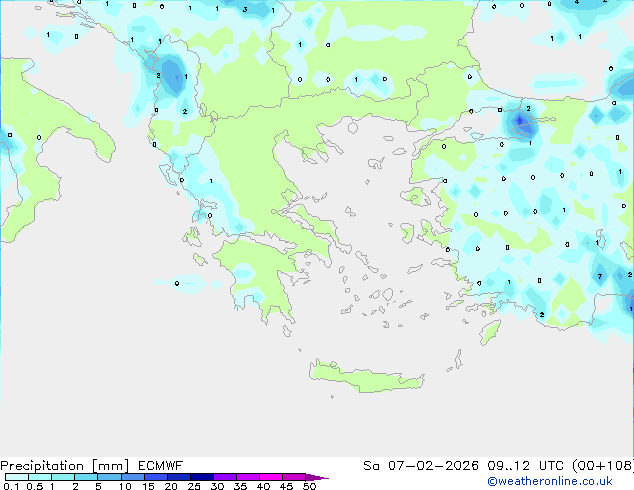The image size is (634, 490).
Task: Click the legend arrow above 50 mm
Action: (317, 477)
